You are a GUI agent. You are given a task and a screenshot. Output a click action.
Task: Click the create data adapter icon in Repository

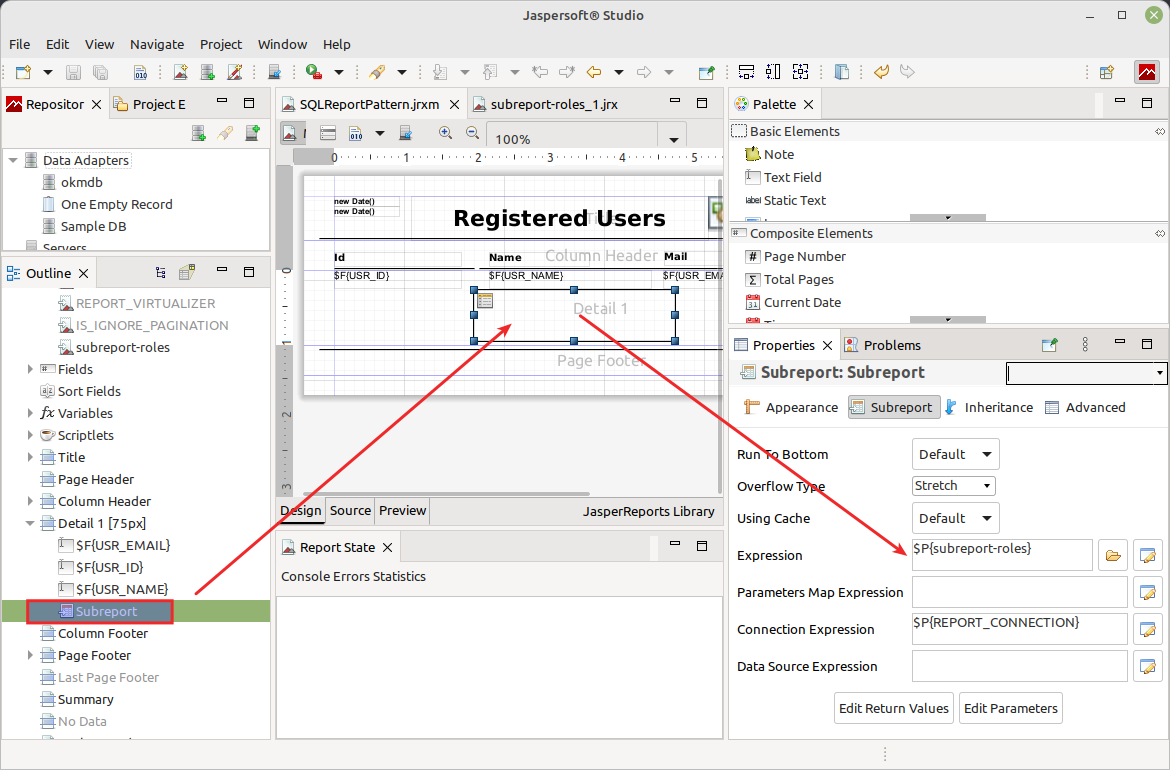pos(198,134)
